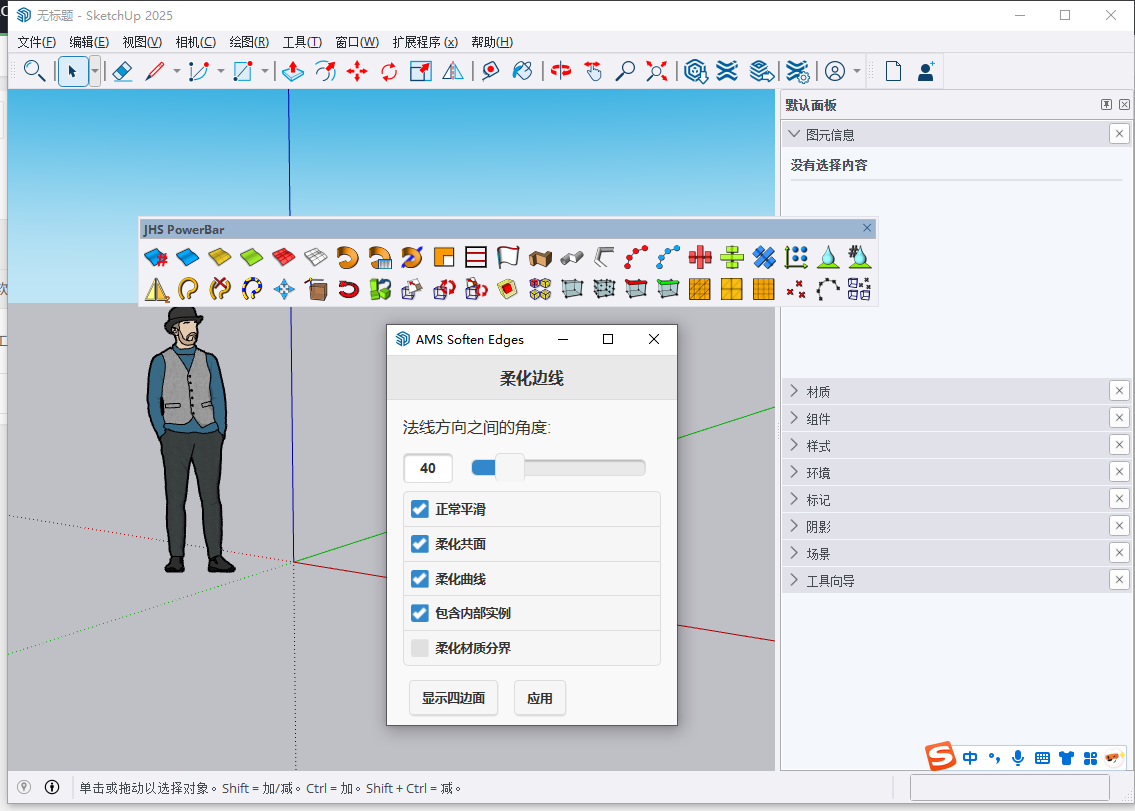Close the 材质 panel with its X

(1119, 391)
